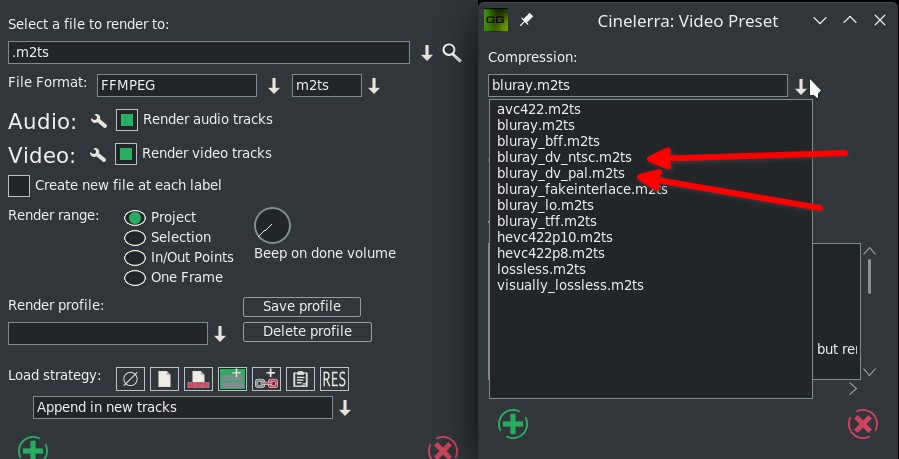This screenshot has height=459, width=899.
Task: Expand the File Format FFMPEG dropdown arrow
Action: (x=274, y=87)
